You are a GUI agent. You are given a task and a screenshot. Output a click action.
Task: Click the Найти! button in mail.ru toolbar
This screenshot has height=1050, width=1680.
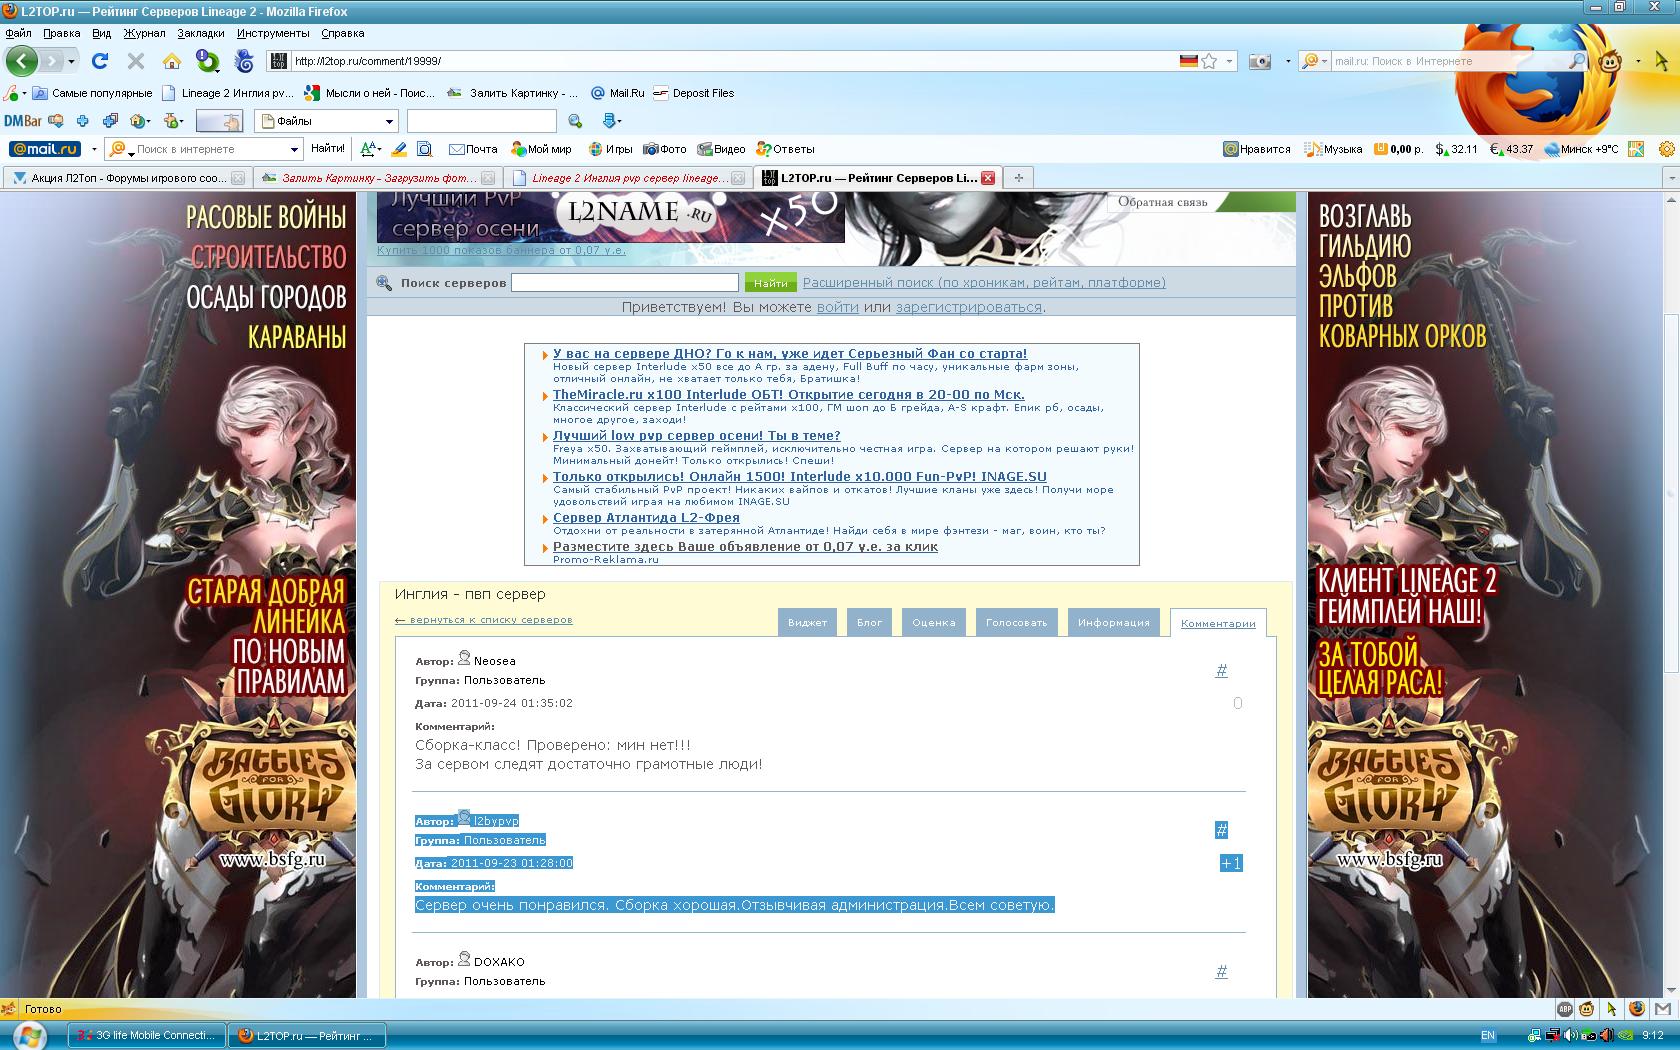[x=327, y=148]
